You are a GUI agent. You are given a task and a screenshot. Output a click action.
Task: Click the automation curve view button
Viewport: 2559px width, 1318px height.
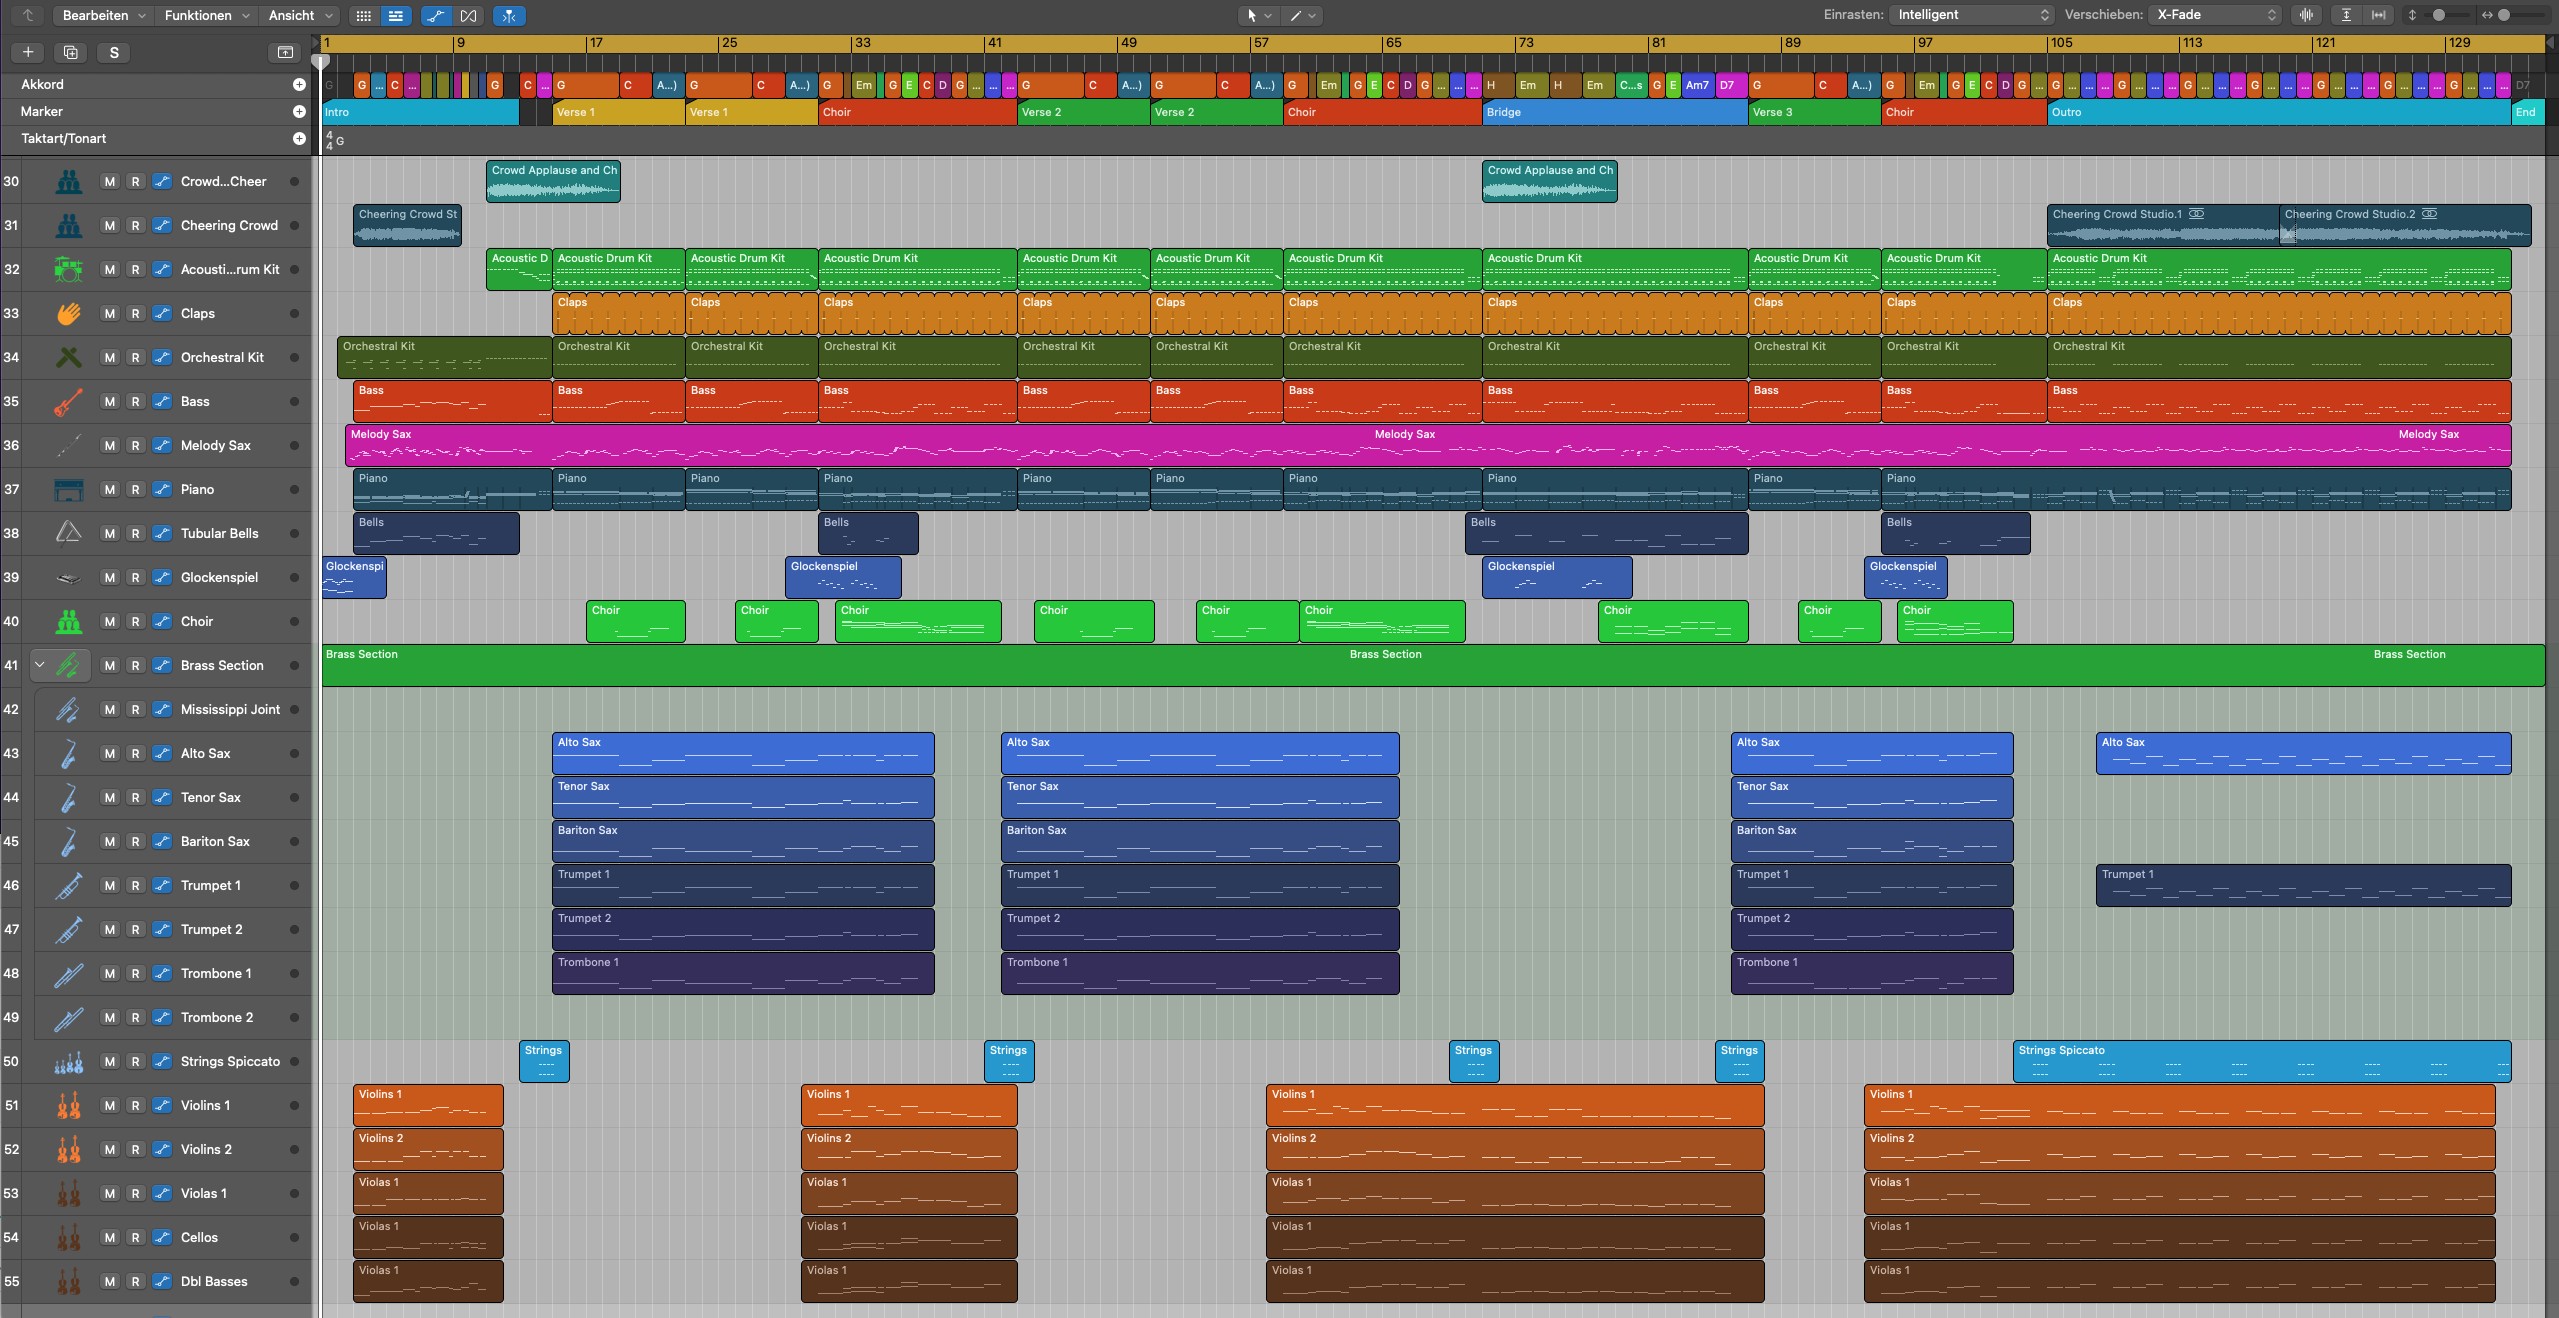(x=435, y=15)
